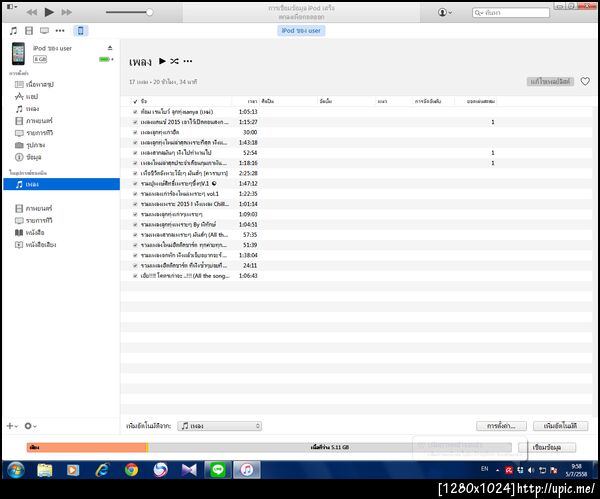Open the account dropdown near the search box
The height and width of the screenshot is (499, 600).
pos(445,12)
